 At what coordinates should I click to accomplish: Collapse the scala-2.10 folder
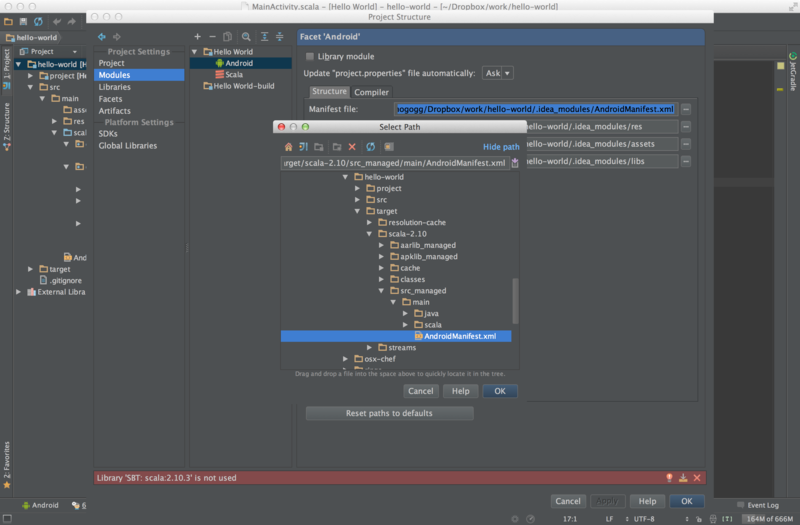[369, 234]
